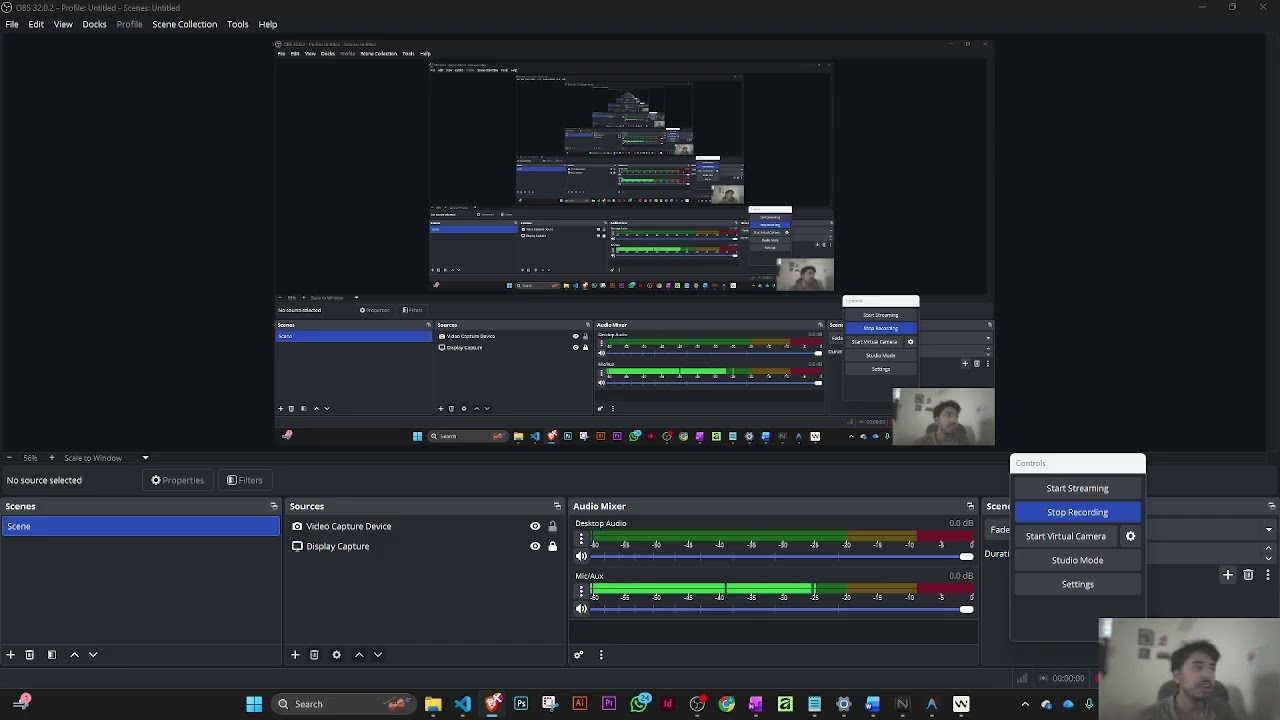Toggle visibility of Display Capture

(535, 546)
